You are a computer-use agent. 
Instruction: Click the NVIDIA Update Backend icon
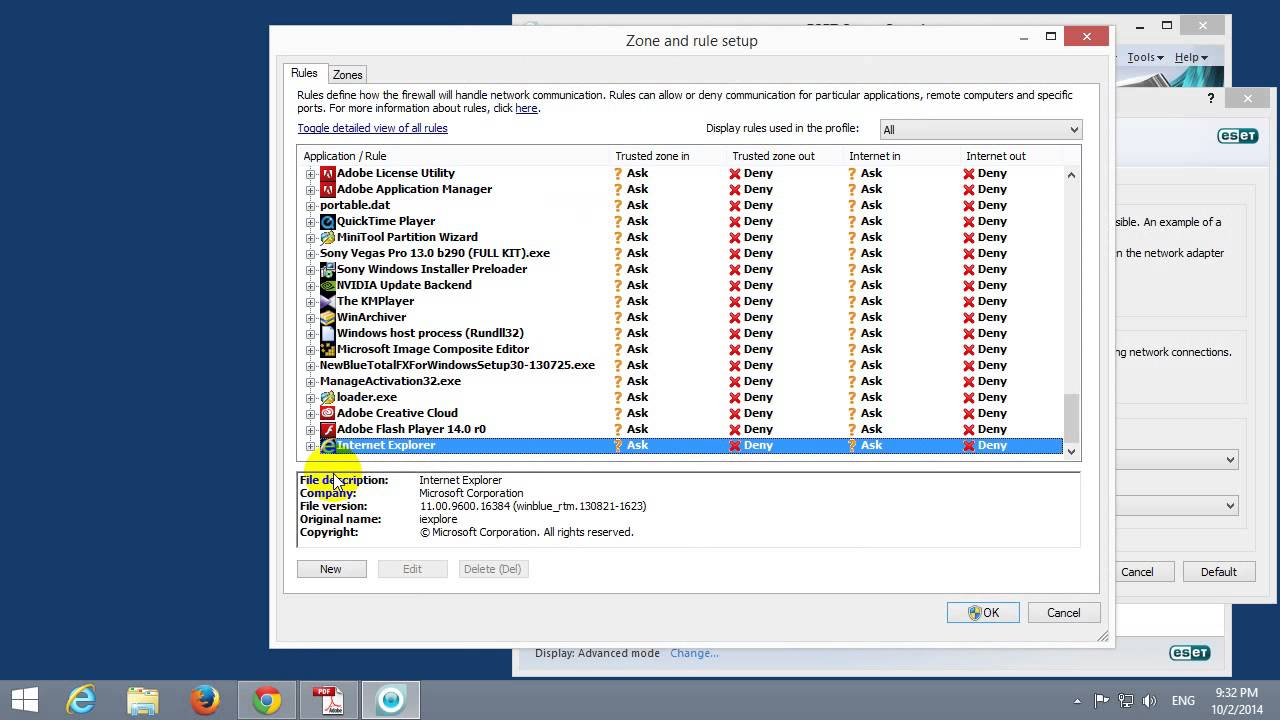point(327,285)
